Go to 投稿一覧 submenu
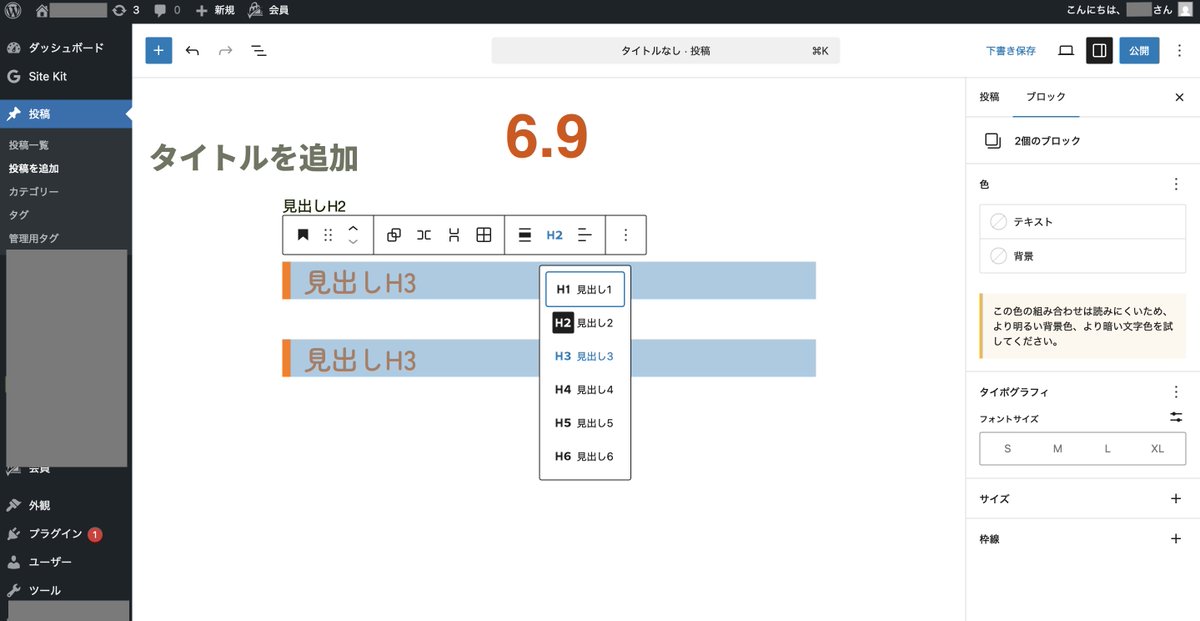This screenshot has width=1200, height=621. pyautogui.click(x=29, y=145)
